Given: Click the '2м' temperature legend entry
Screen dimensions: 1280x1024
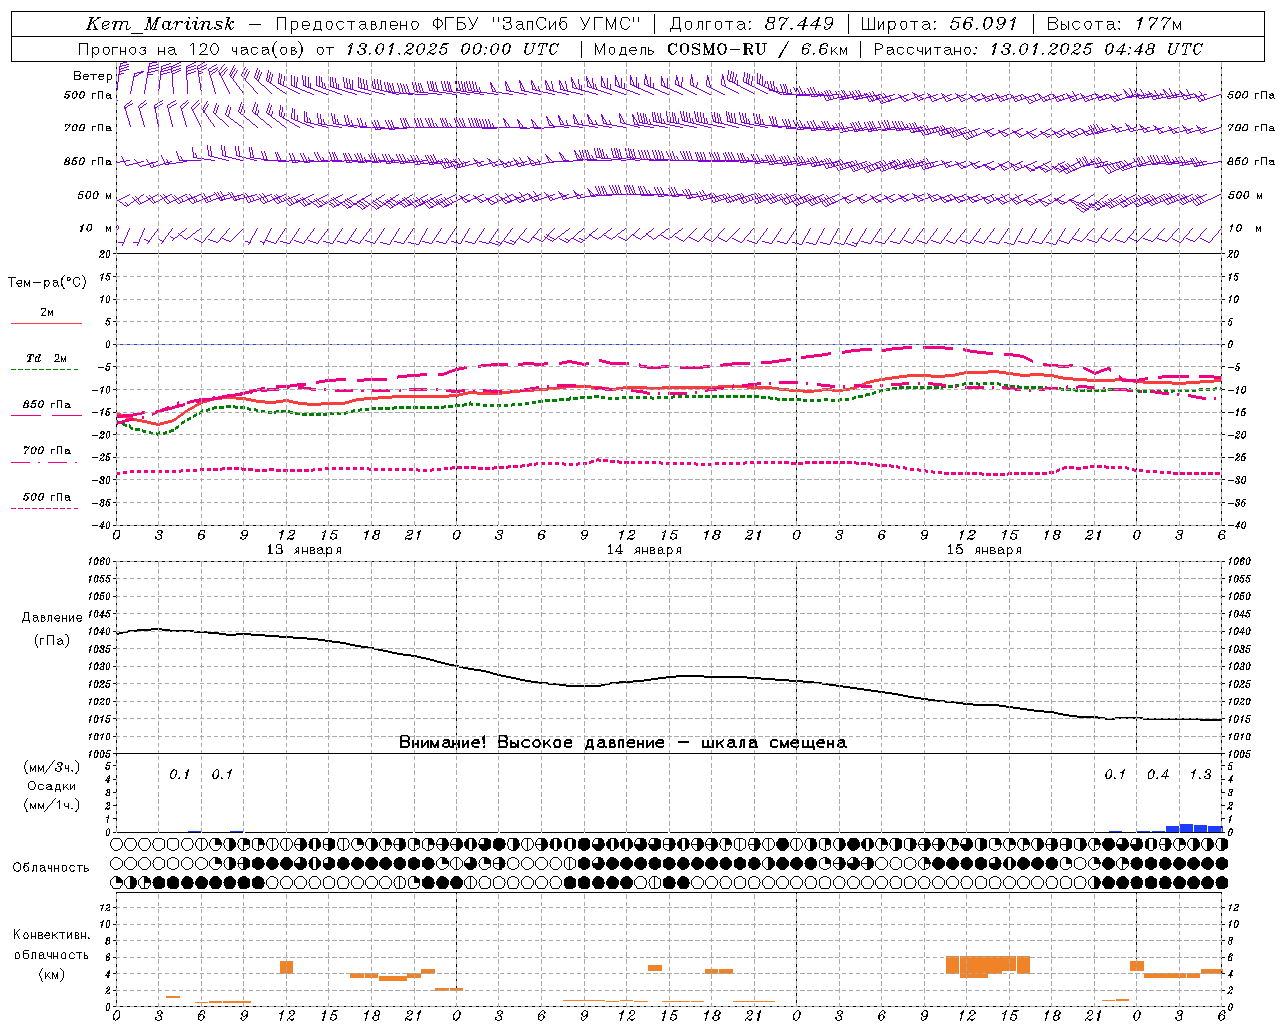Looking at the screenshot, I should coord(47,313).
